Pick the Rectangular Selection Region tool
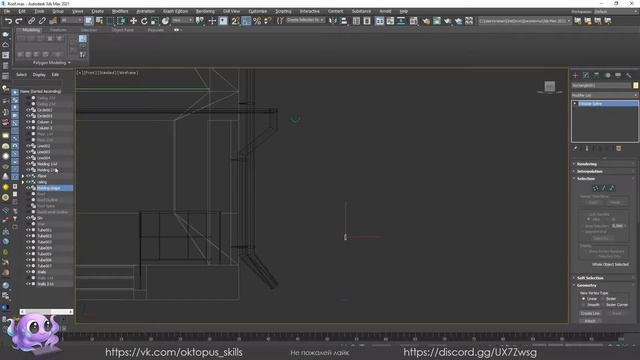This screenshot has height=360, width=640. click(x=110, y=21)
